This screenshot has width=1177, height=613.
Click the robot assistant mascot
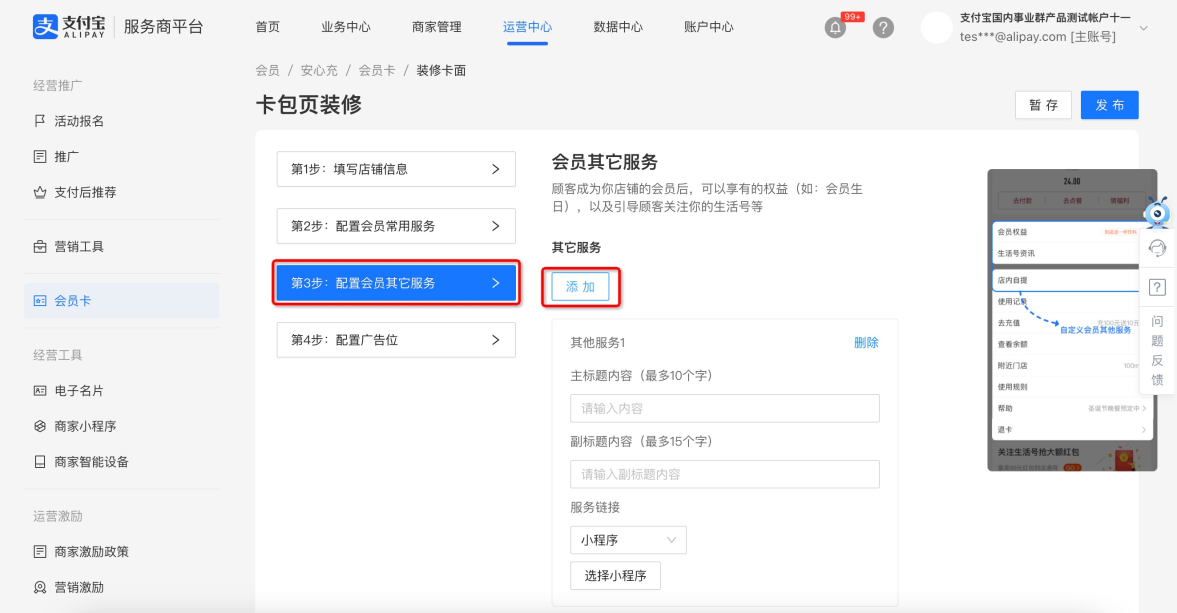pos(1157,213)
